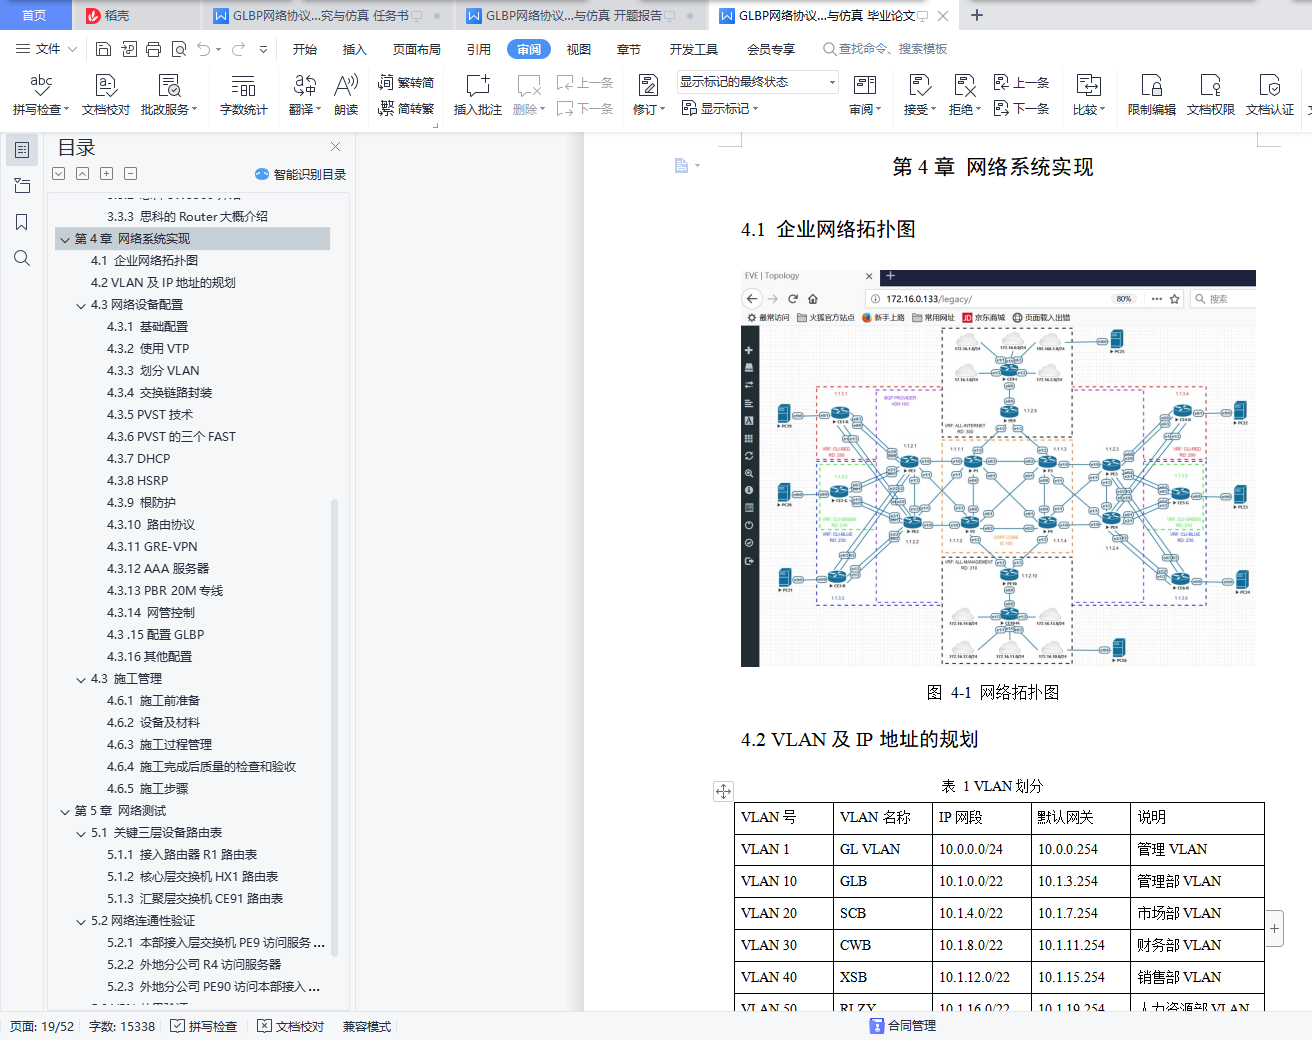
Task: Click the 字数: 15338 word count status
Action: click(x=122, y=1026)
